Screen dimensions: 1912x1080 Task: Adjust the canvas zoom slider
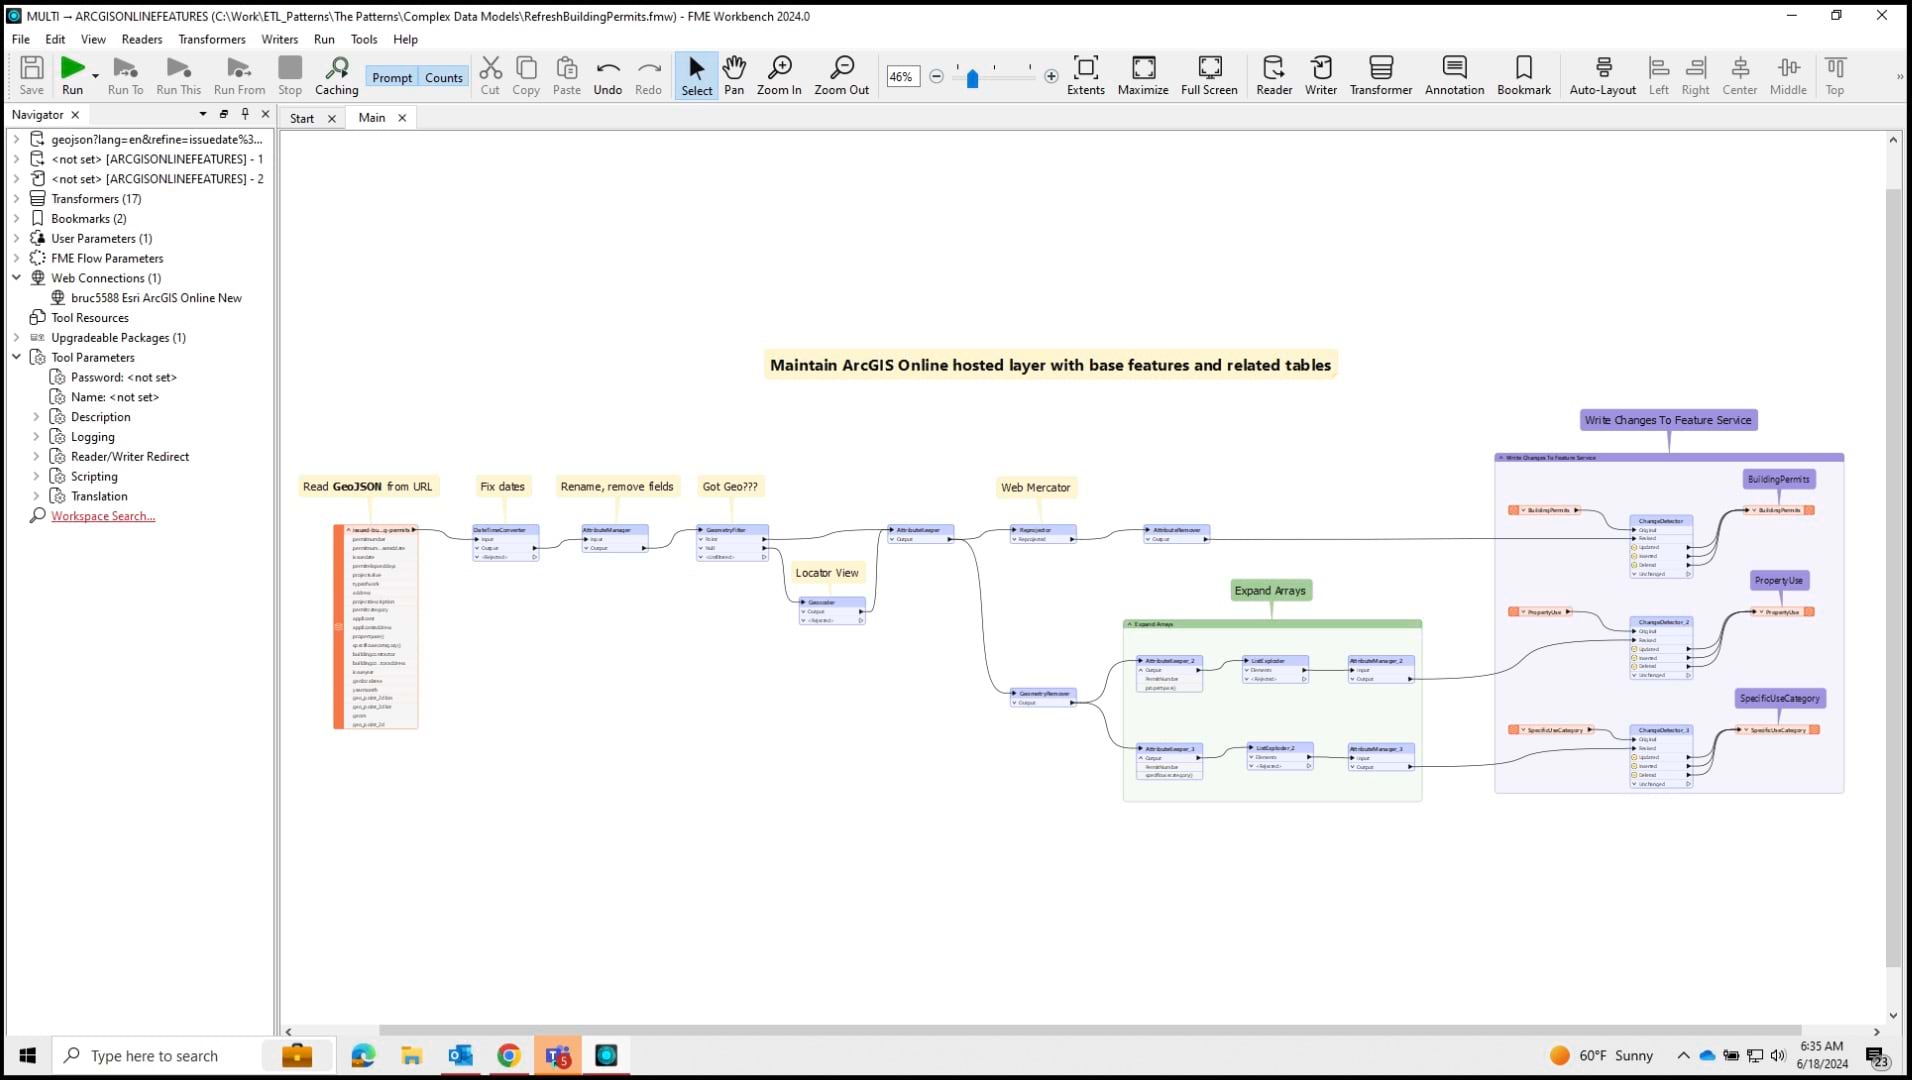click(972, 76)
